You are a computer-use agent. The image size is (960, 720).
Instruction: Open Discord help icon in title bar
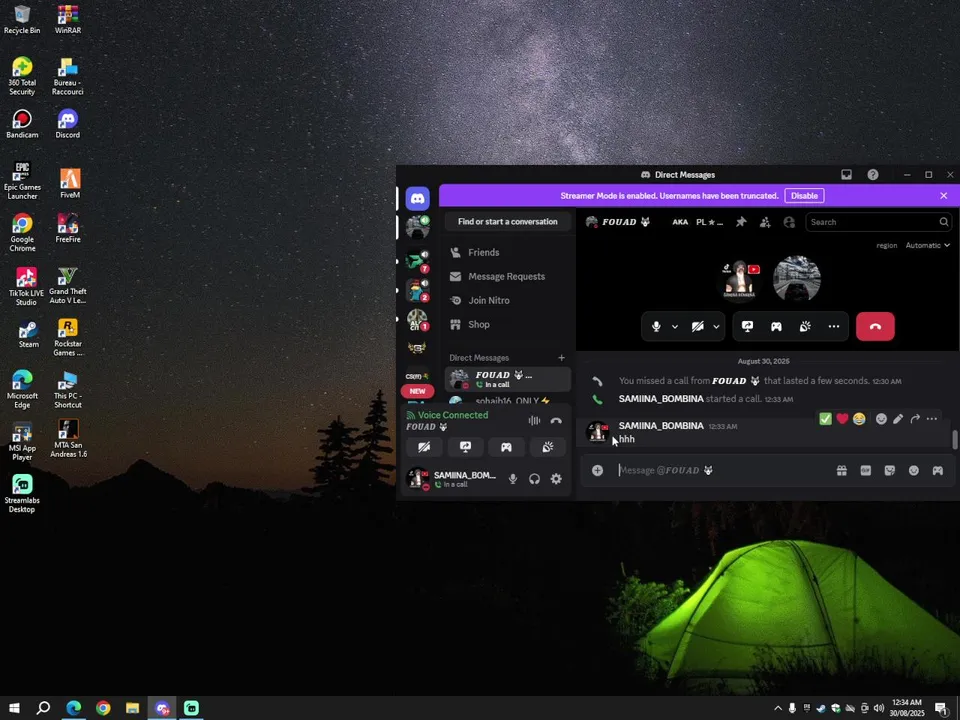pos(872,174)
